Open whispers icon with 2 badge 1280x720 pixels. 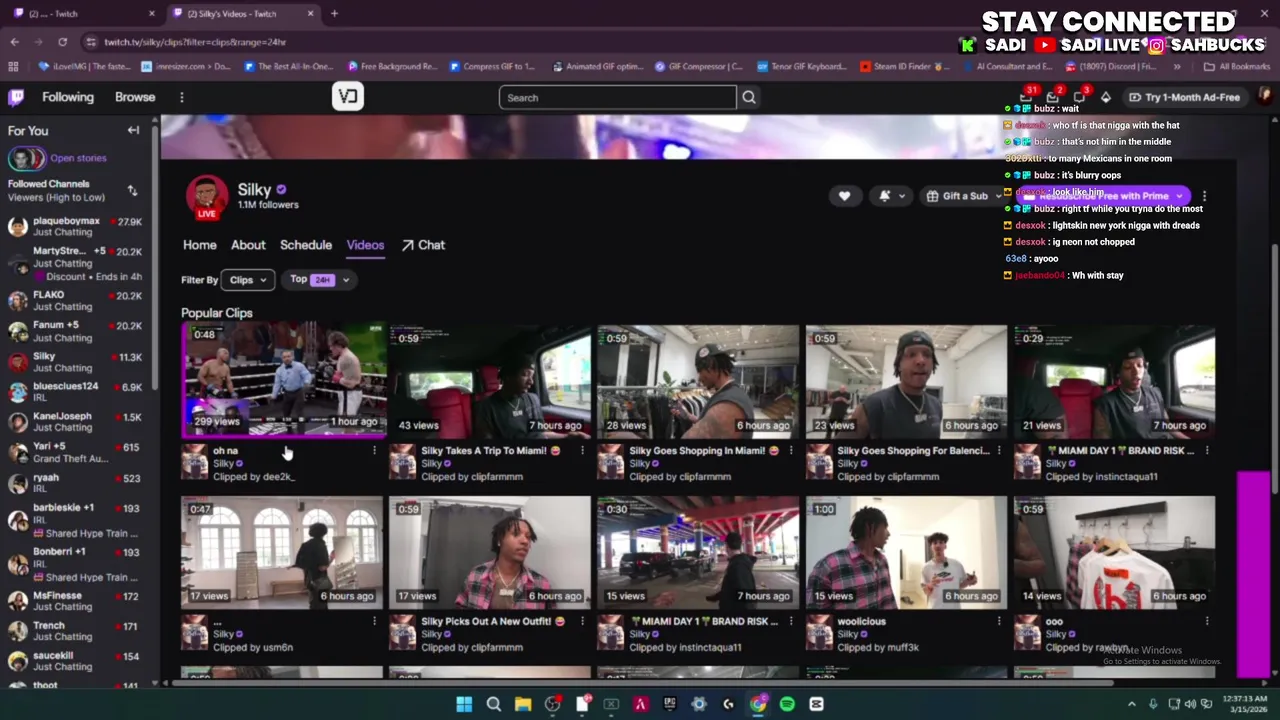[1053, 97]
